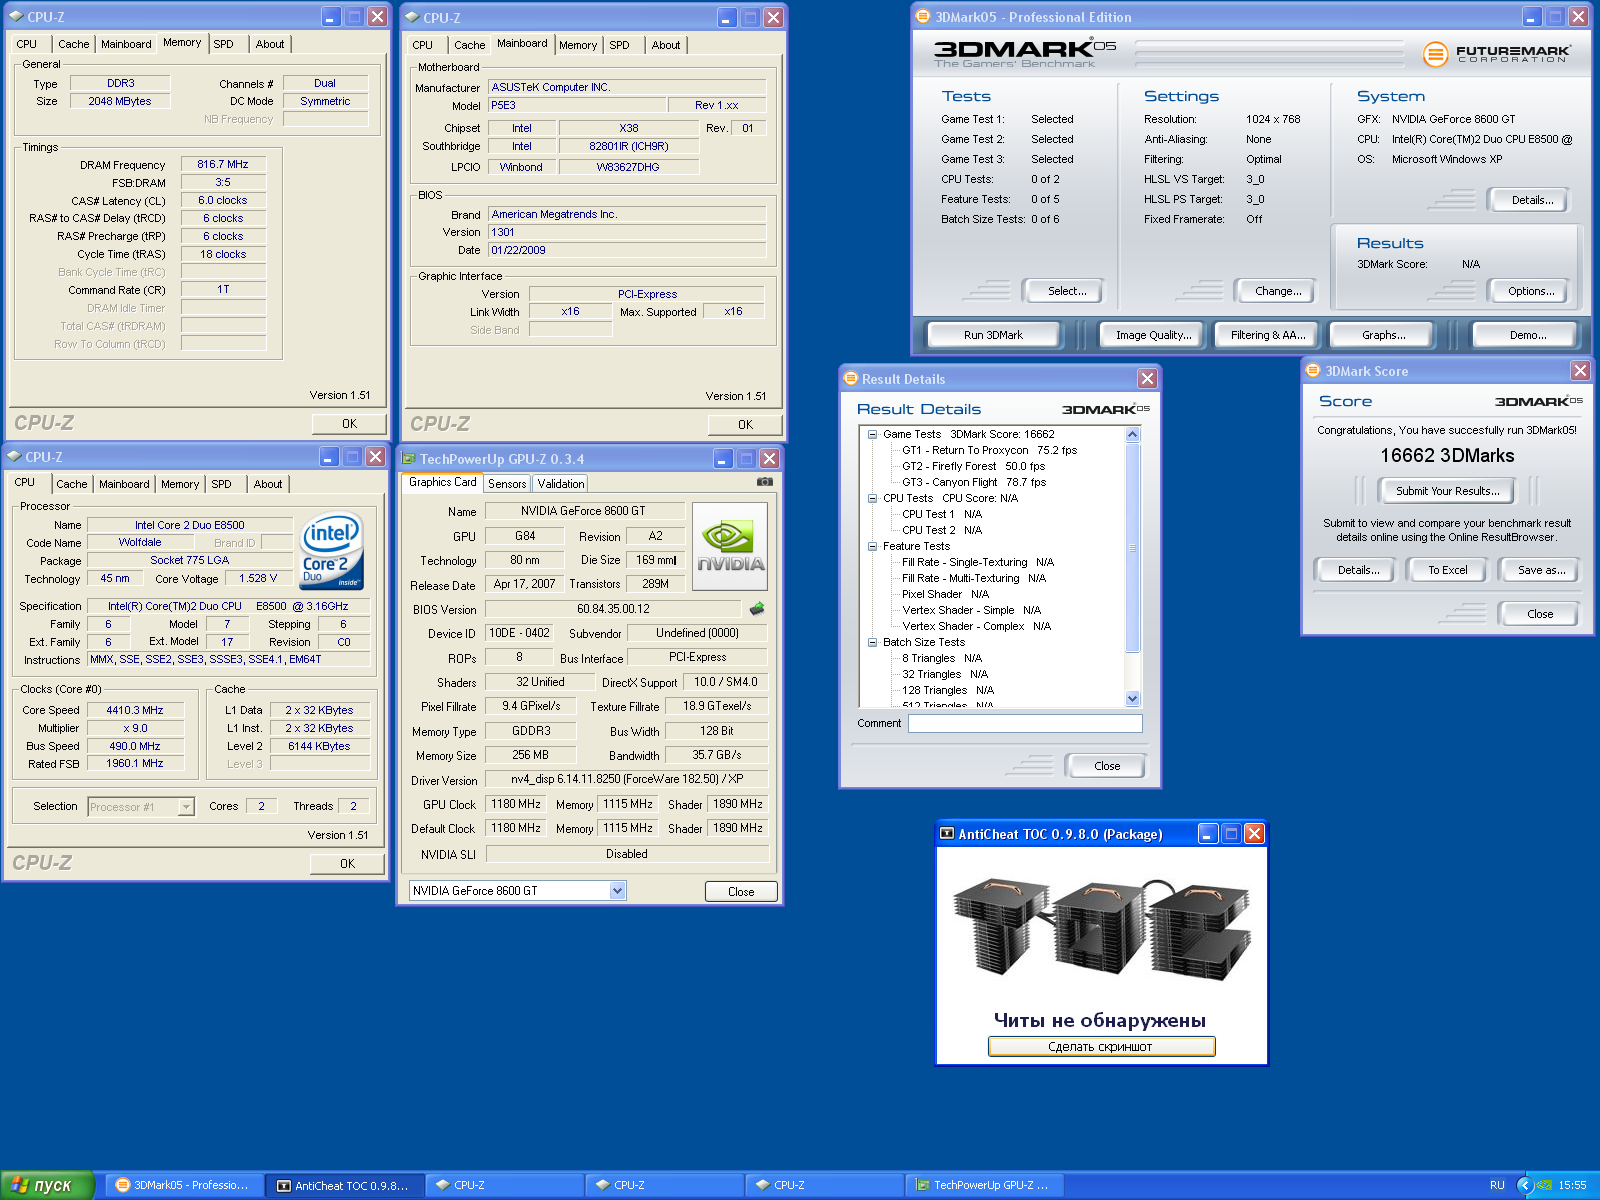Click the 16662 3DMarks score text
The width and height of the screenshot is (1600, 1200).
tap(1447, 456)
